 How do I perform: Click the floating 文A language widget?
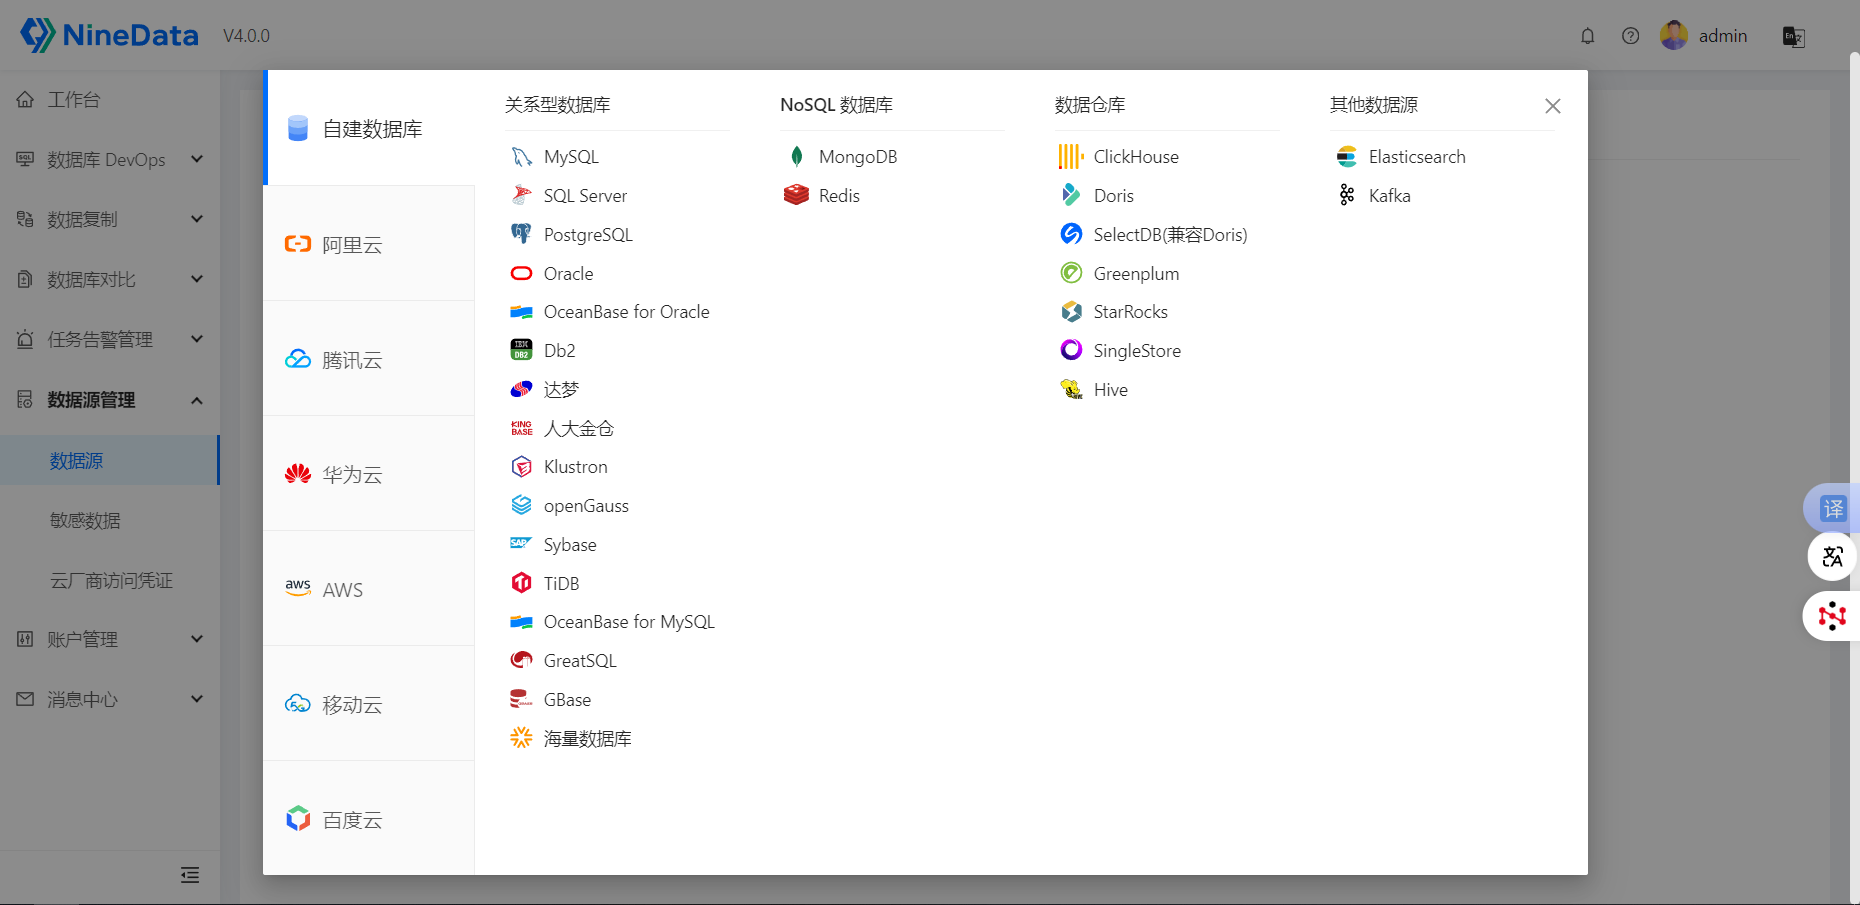click(x=1832, y=557)
